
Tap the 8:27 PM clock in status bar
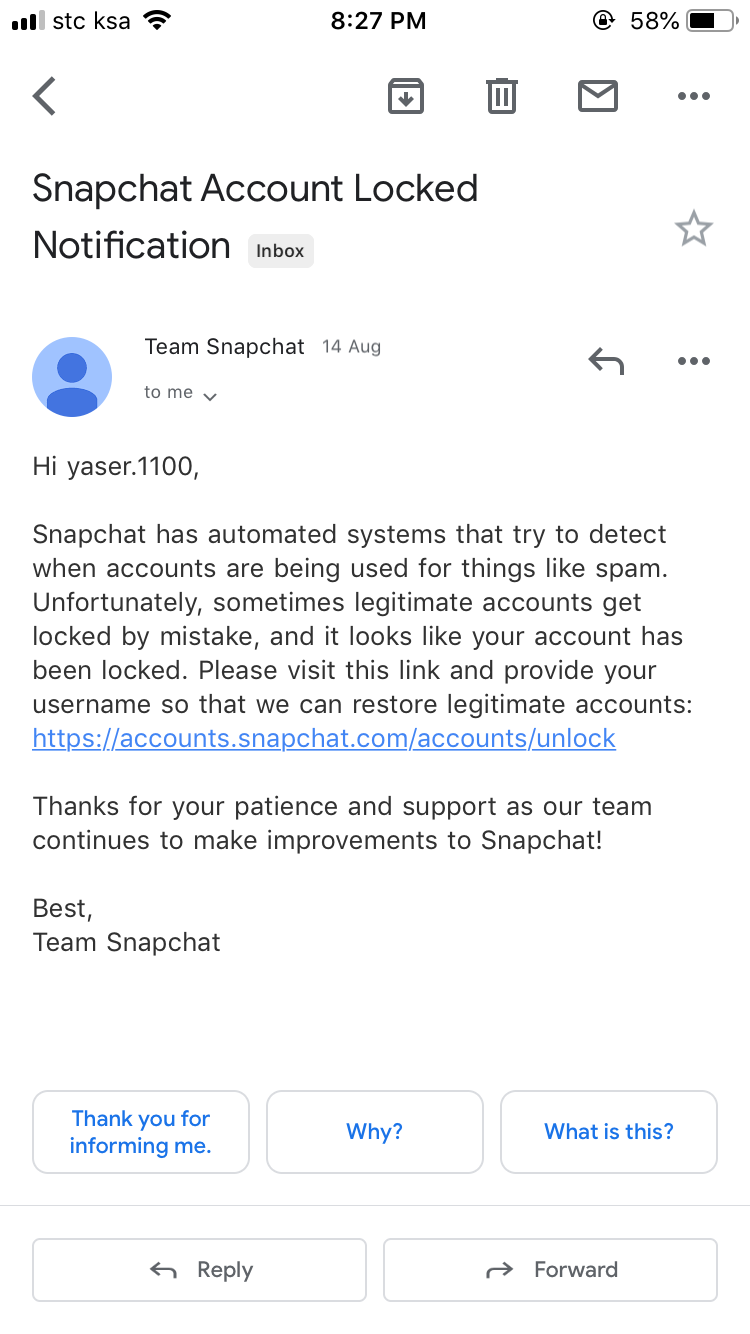[378, 21]
